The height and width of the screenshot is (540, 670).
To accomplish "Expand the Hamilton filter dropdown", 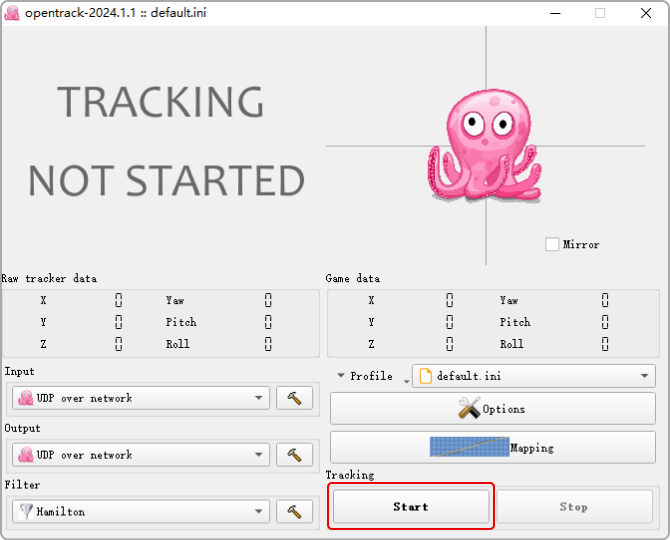I will [140, 511].
